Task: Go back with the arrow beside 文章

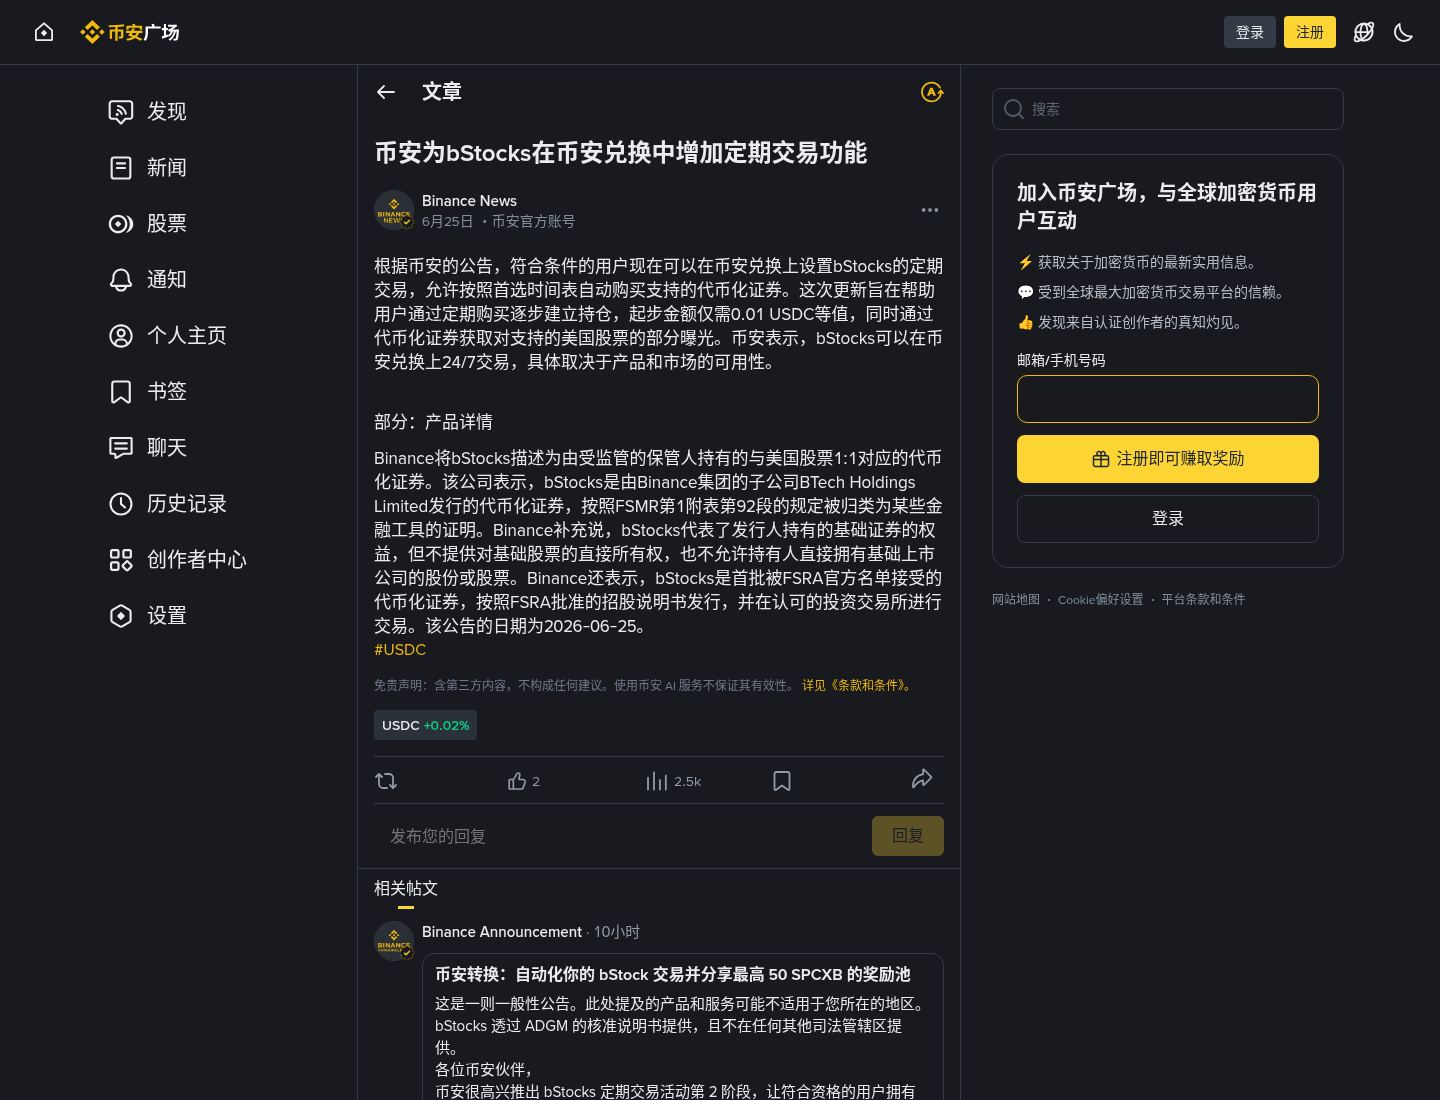Action: point(386,92)
